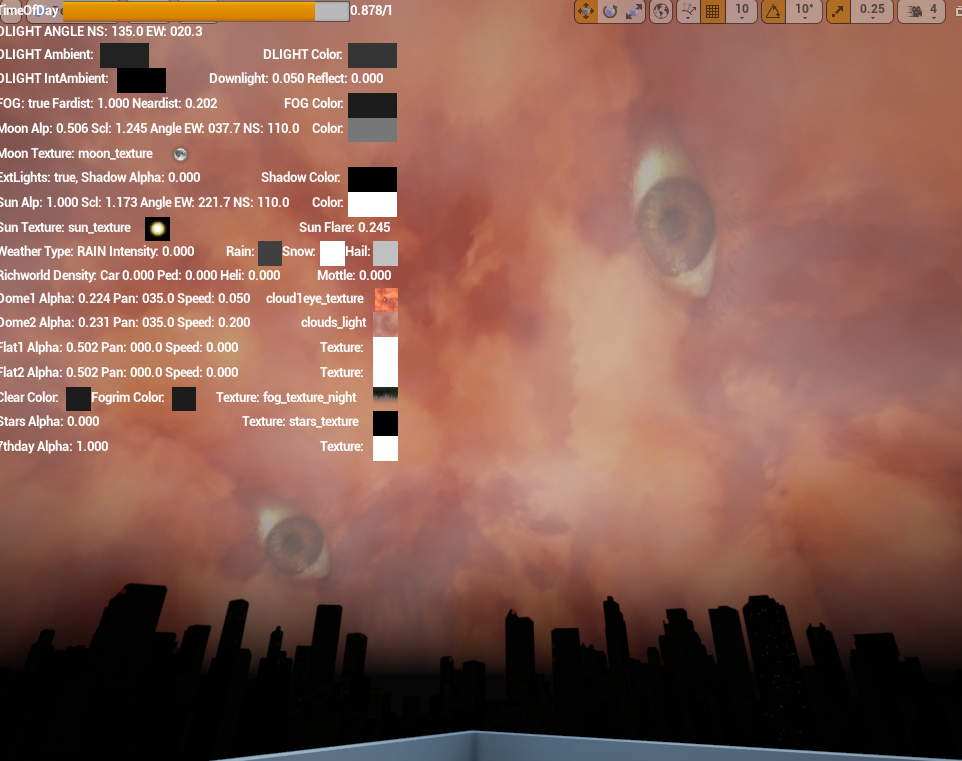Select the scale transform tool
Image resolution: width=962 pixels, height=761 pixels.
634,12
